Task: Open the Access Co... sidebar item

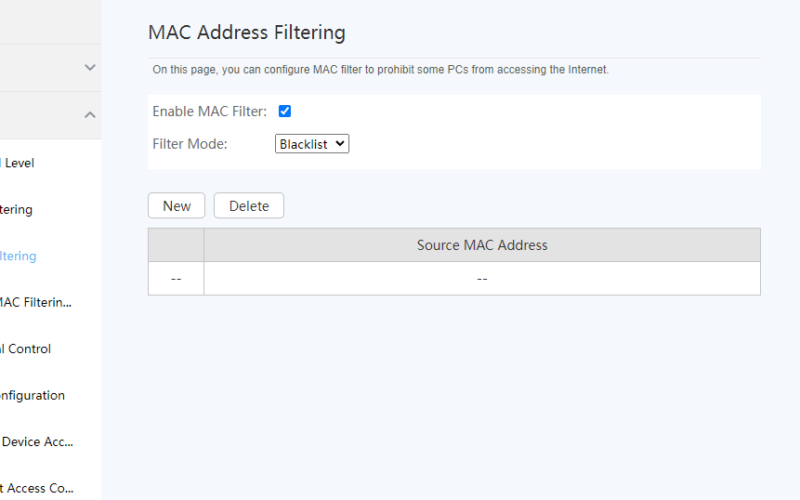Action: click(x=37, y=488)
